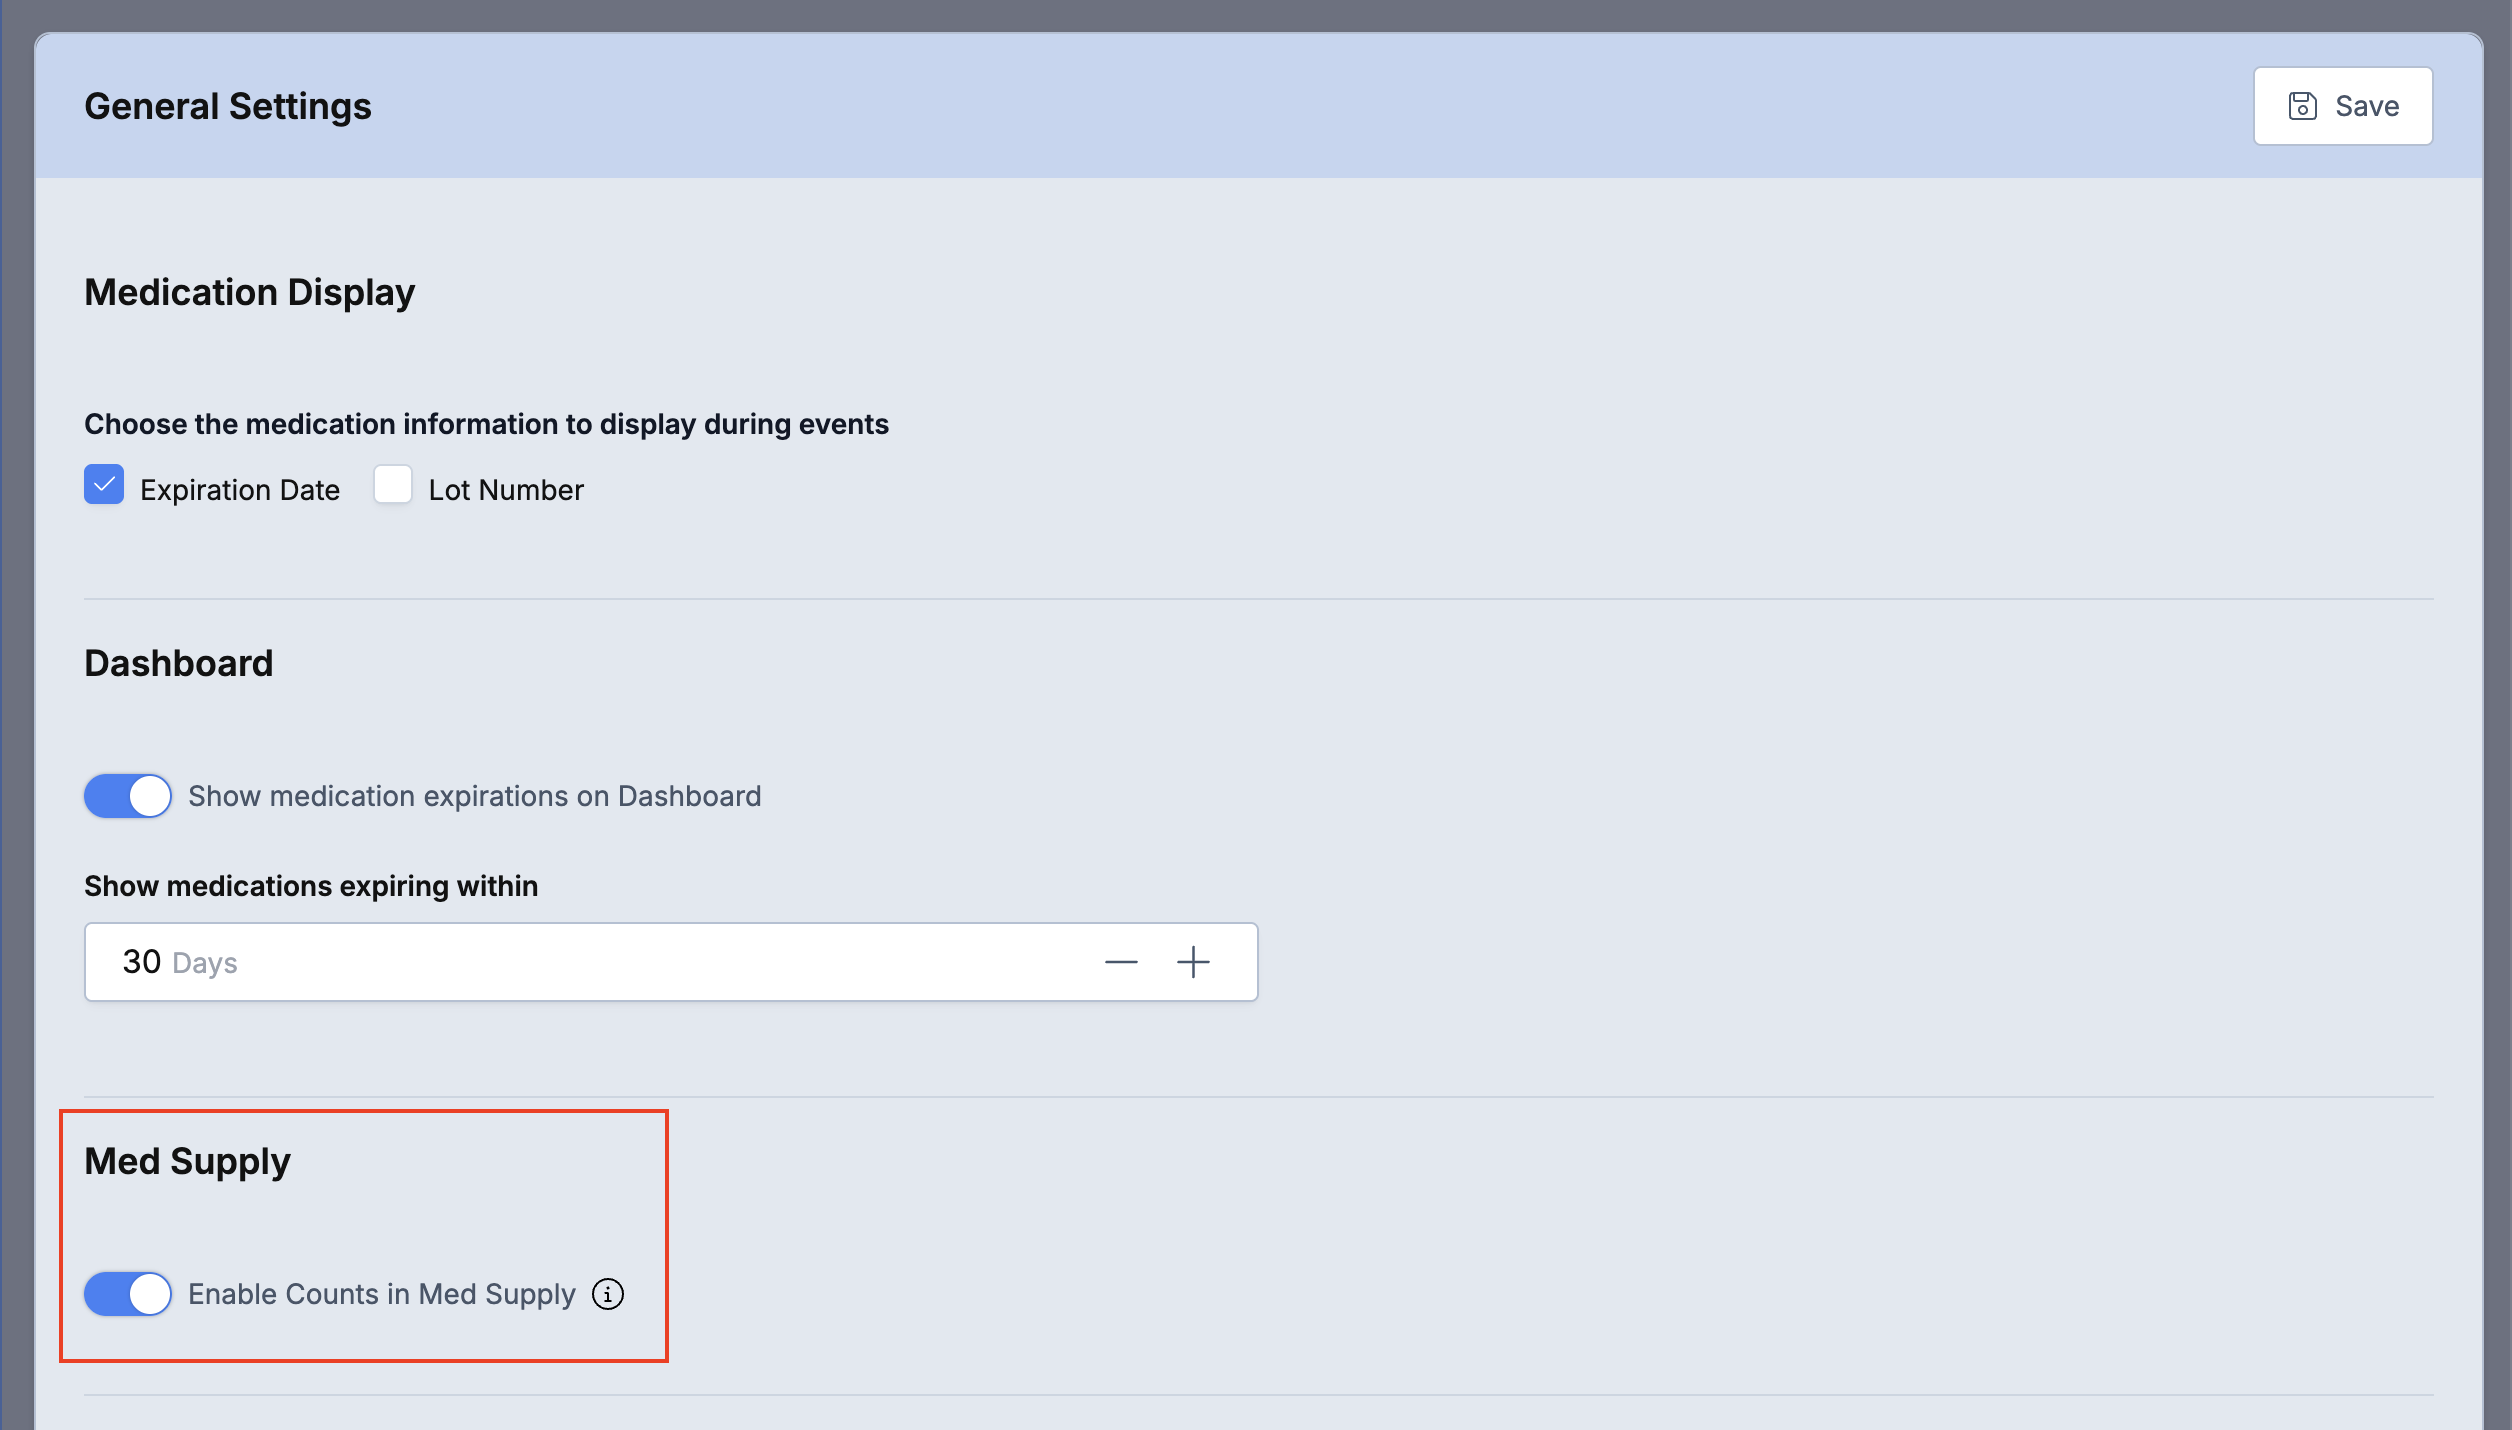The height and width of the screenshot is (1430, 2512).
Task: Check the Lot Number checkbox
Action: tap(393, 485)
